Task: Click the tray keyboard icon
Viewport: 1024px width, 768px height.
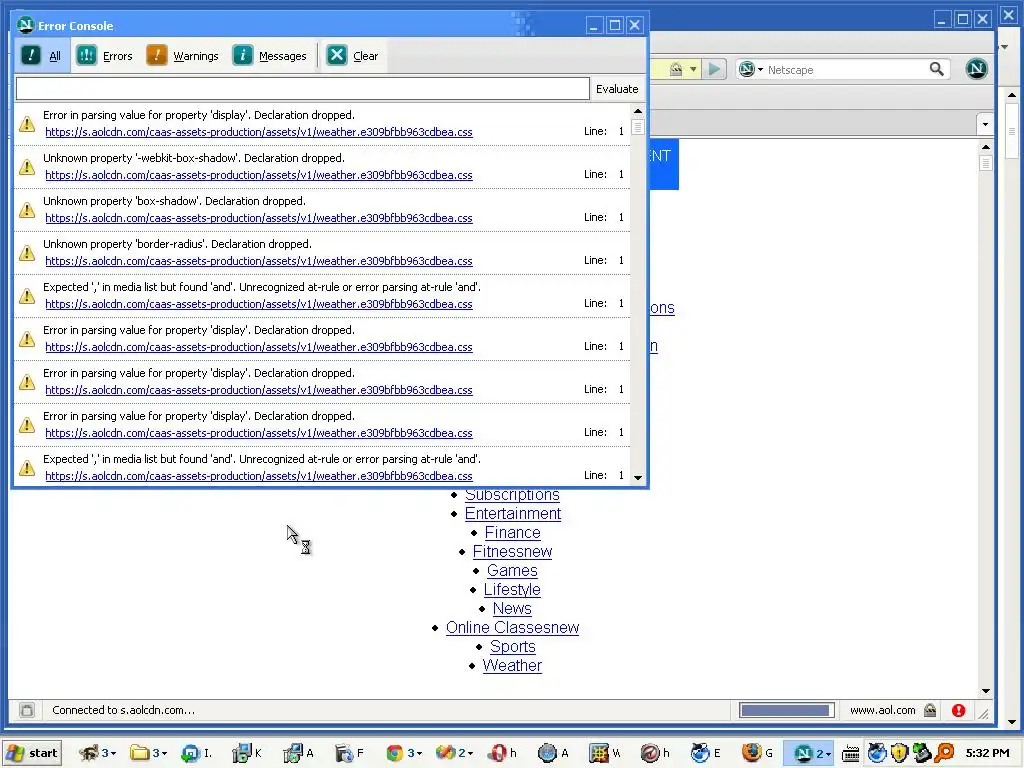Action: click(x=850, y=754)
